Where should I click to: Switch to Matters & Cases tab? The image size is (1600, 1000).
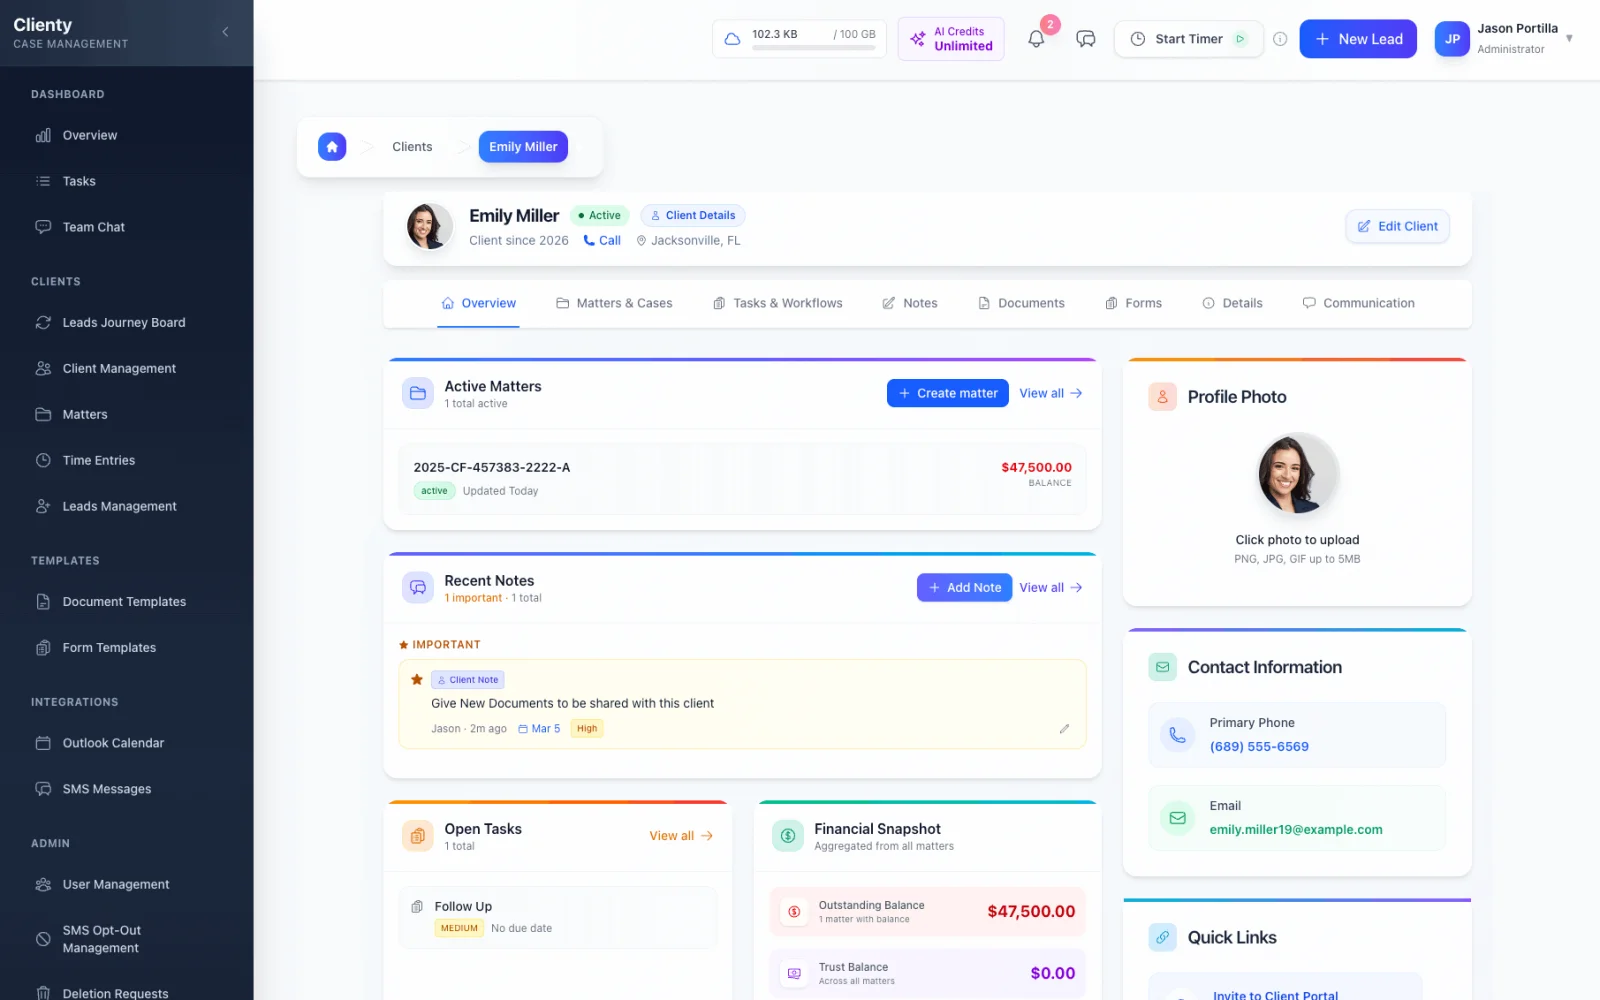(x=614, y=303)
